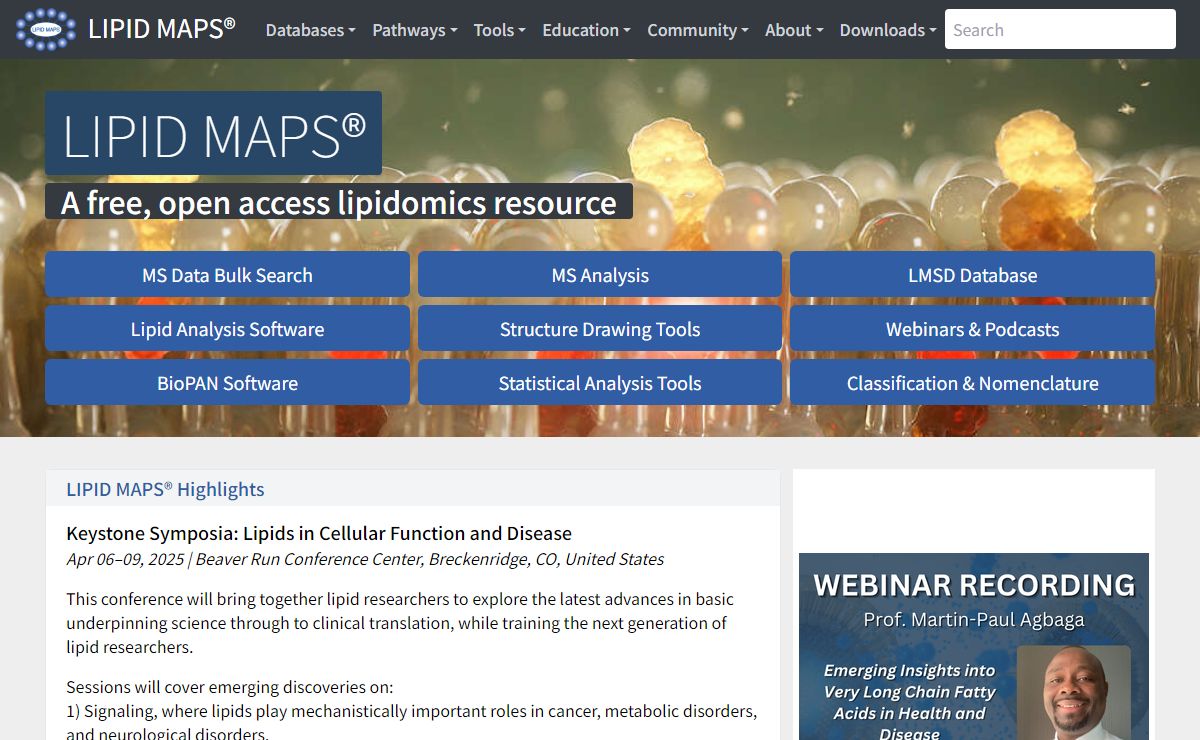The image size is (1200, 740).
Task: Go to MS Analysis
Action: click(600, 275)
